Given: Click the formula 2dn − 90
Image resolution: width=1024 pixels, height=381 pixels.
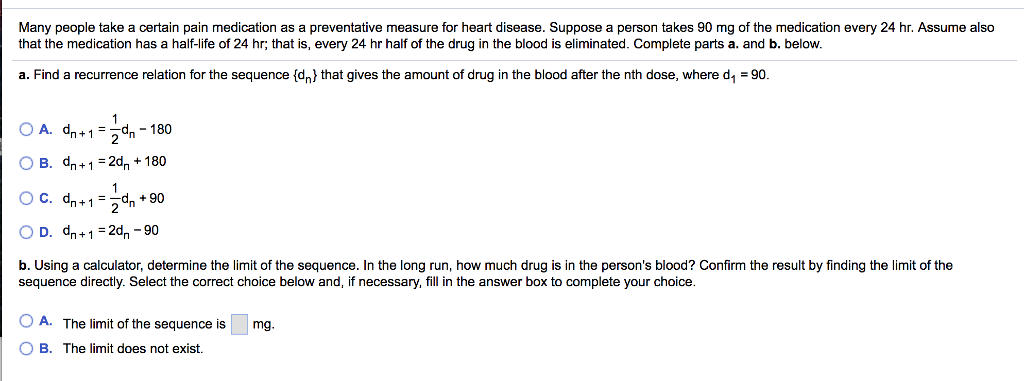Looking at the screenshot, I should pos(110,231).
